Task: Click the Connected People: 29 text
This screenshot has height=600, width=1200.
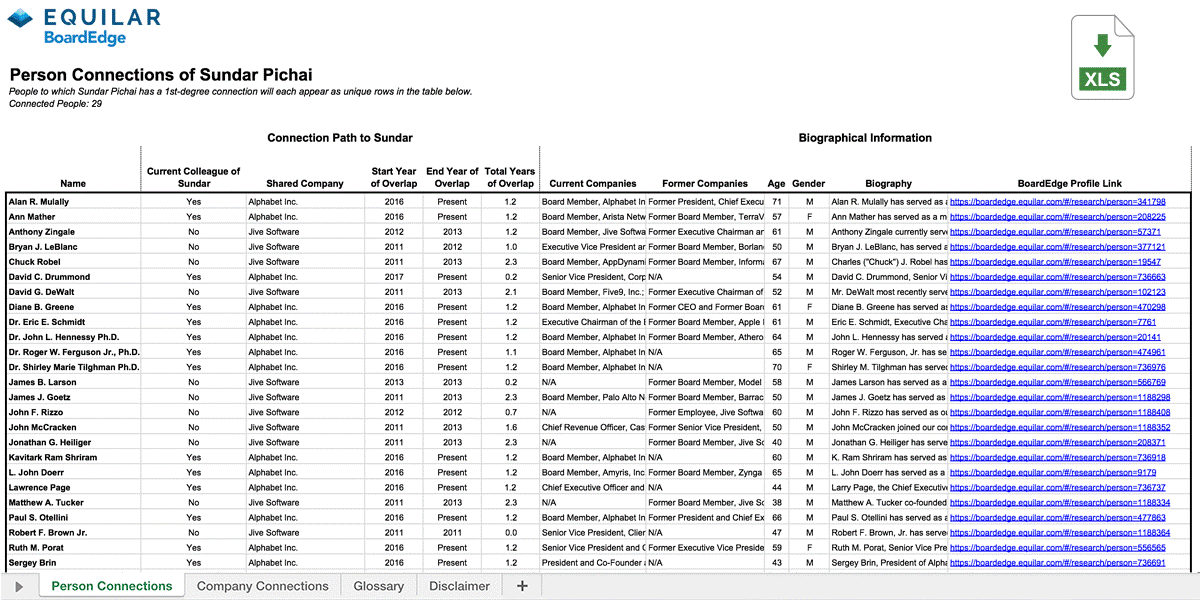Action: 56,103
